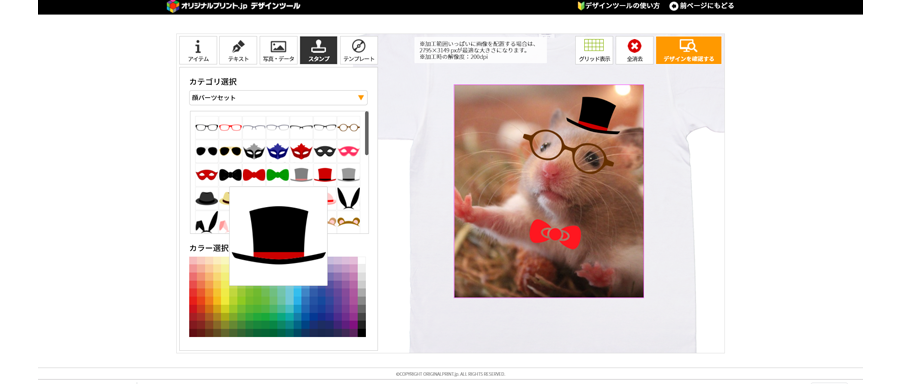Select the red crowned masquerade mask stamp

[x=301, y=151]
